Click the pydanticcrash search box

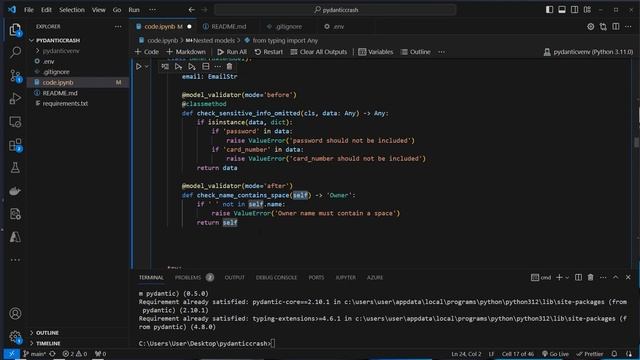coord(335,10)
